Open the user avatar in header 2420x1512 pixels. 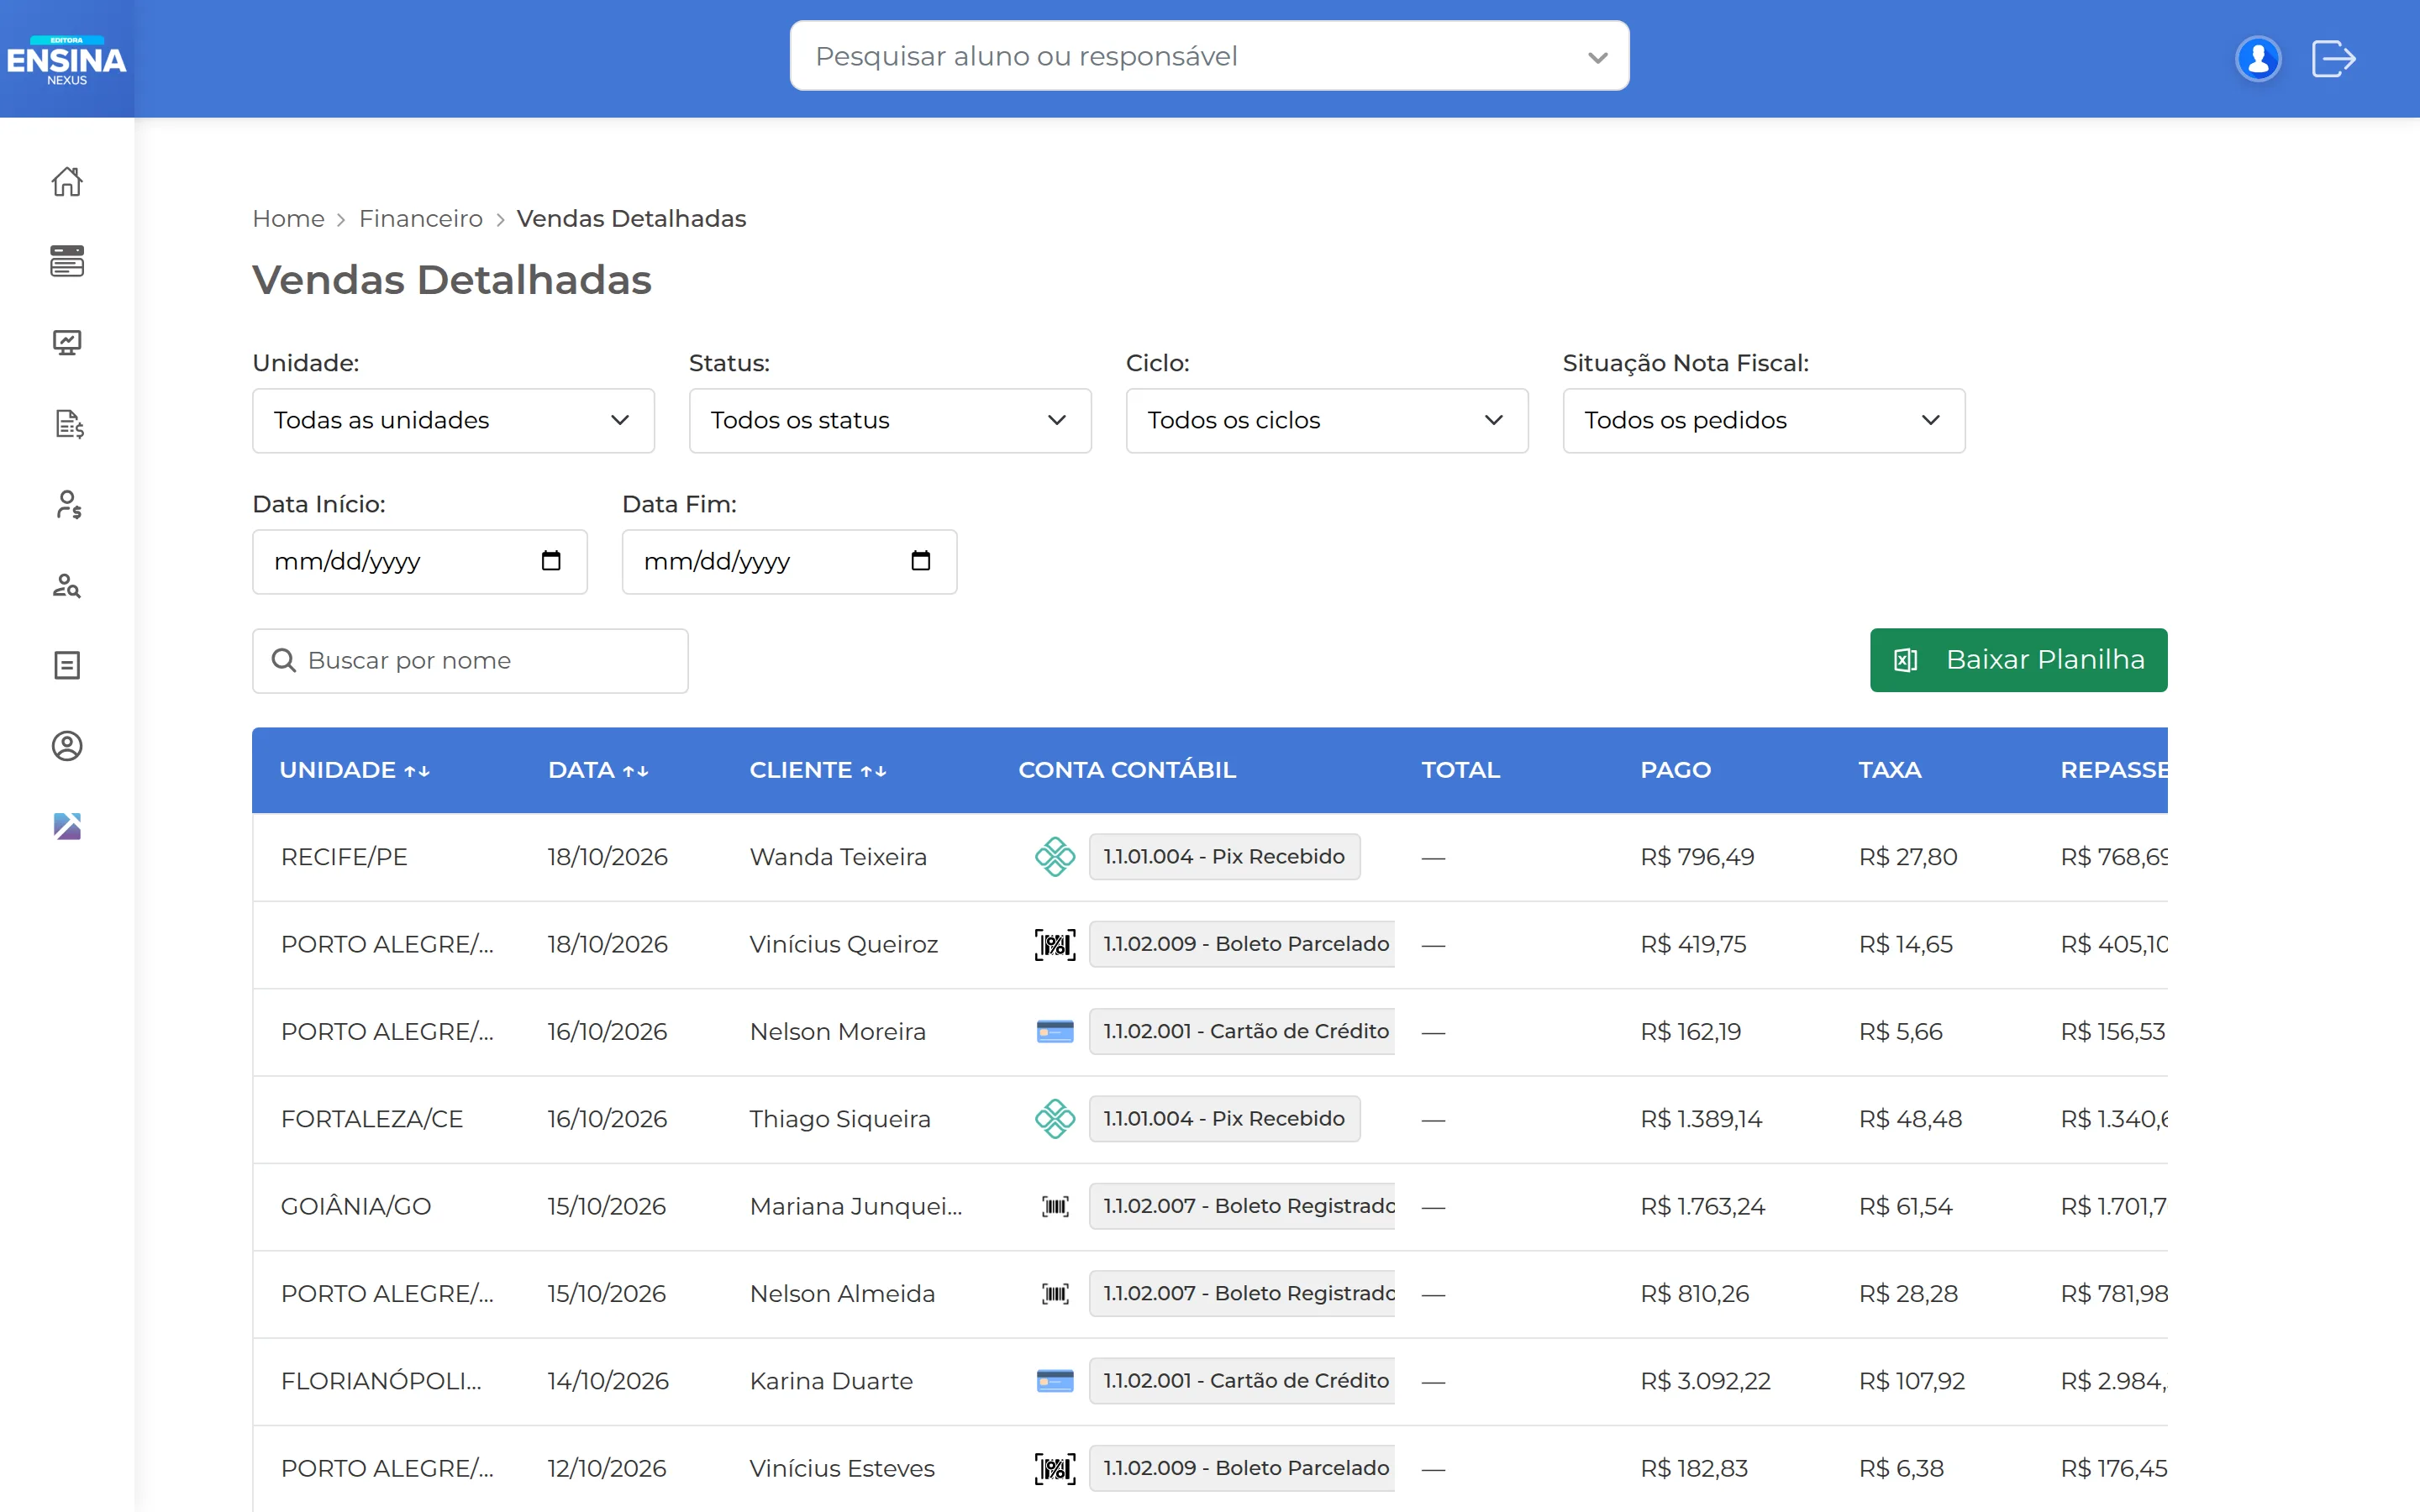(x=2257, y=58)
